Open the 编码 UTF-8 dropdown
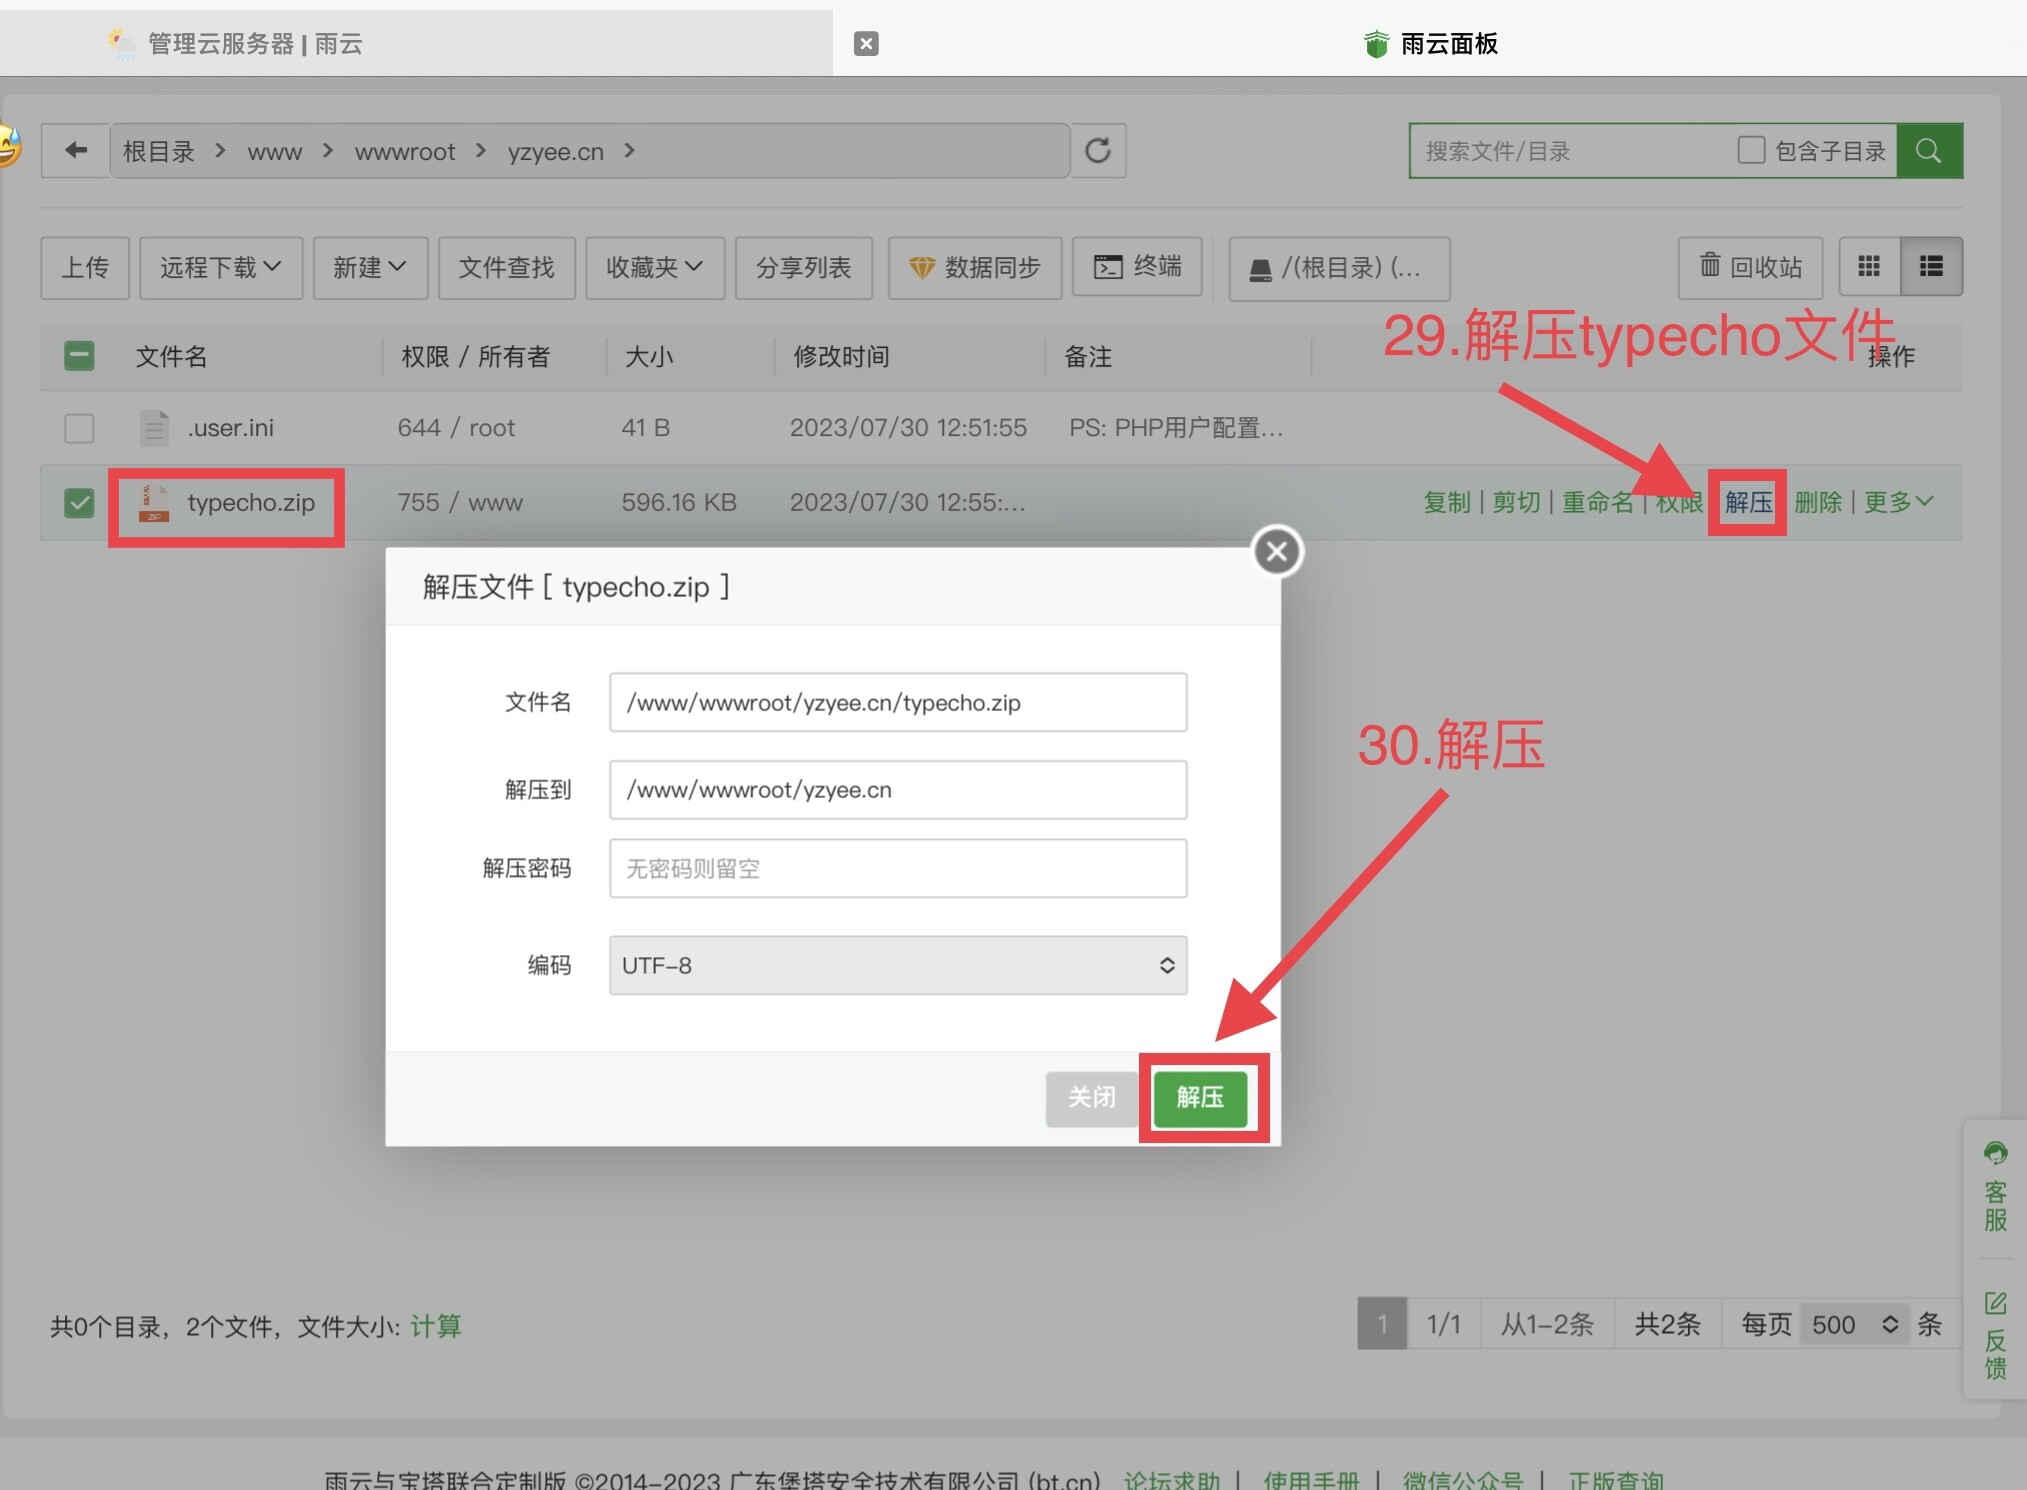Image resolution: width=2027 pixels, height=1490 pixels. coord(898,965)
